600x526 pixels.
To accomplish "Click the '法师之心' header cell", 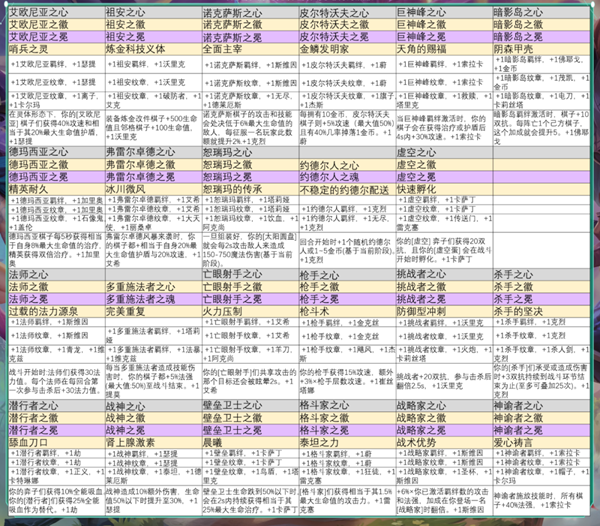I will [57, 274].
